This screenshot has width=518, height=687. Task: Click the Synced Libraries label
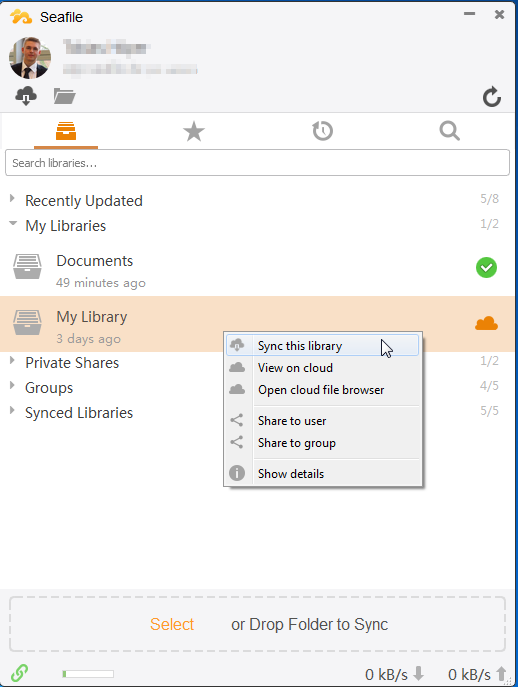pyautogui.click(x=79, y=413)
